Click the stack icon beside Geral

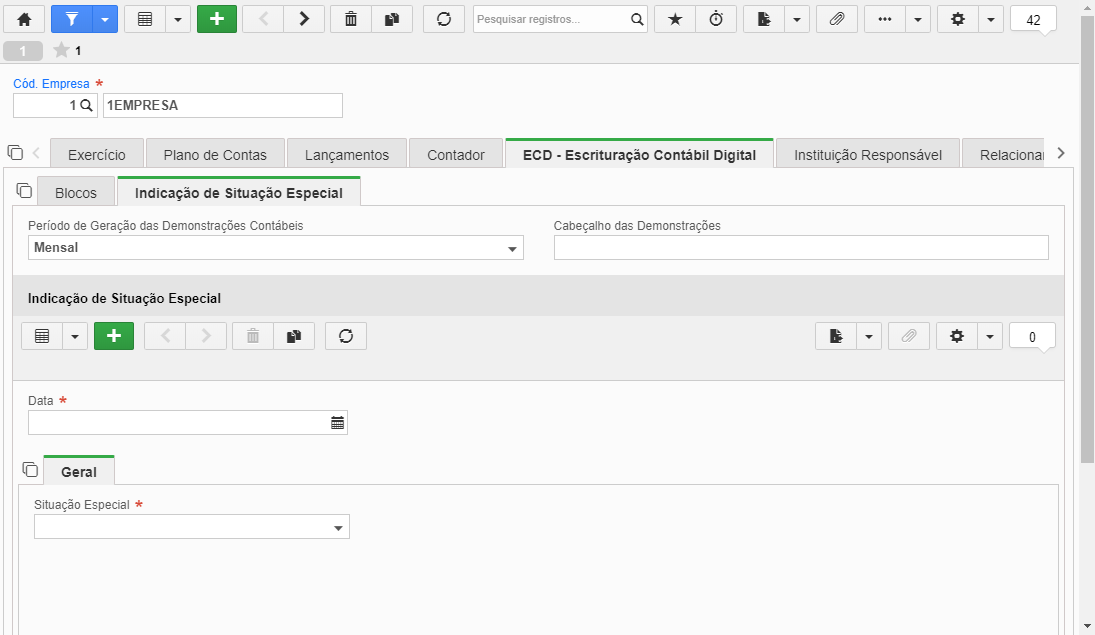tap(30, 469)
